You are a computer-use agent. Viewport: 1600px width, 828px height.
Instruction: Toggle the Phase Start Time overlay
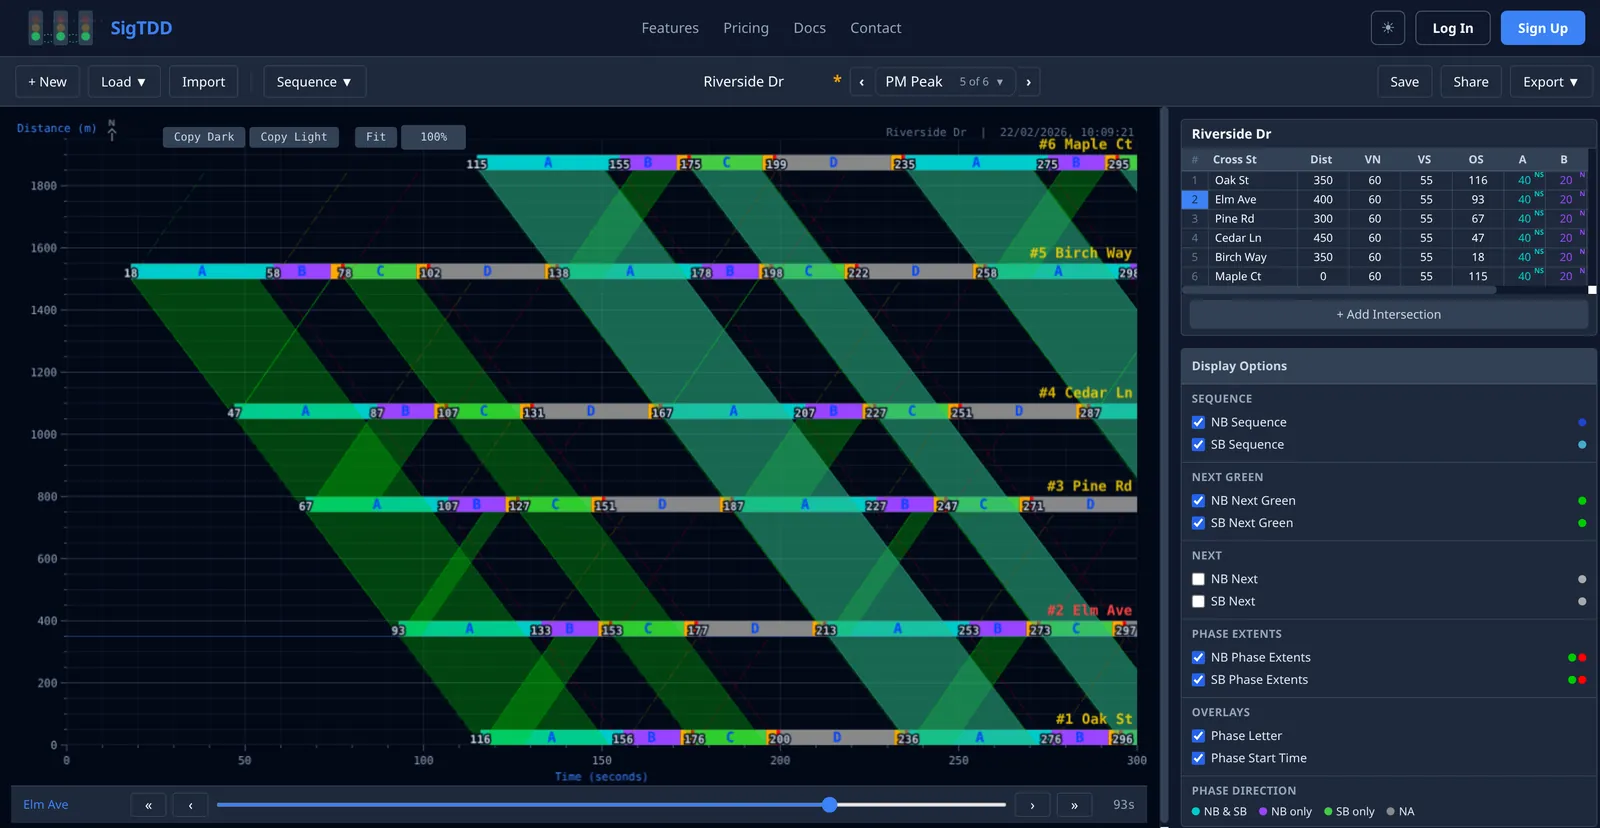click(1198, 758)
